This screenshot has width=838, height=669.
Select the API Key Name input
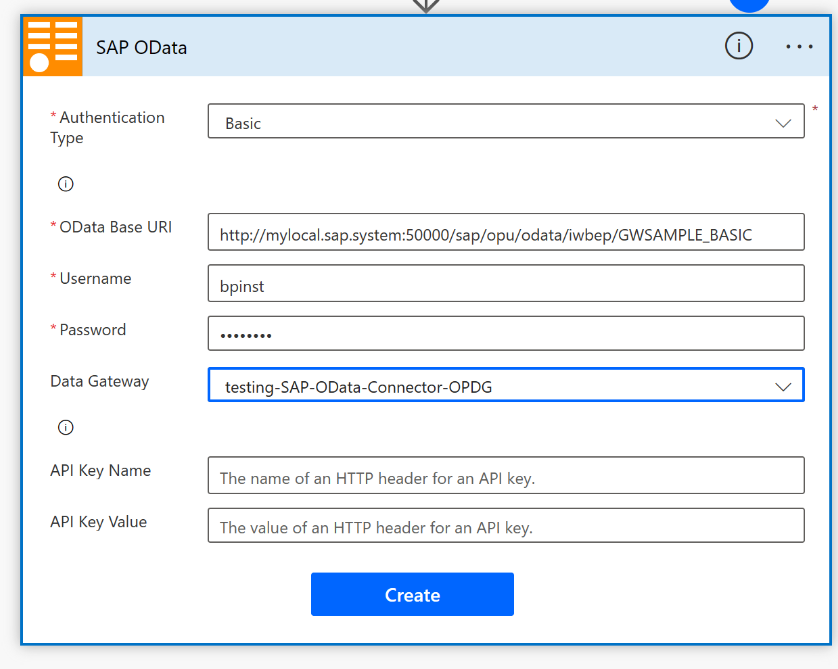505,477
